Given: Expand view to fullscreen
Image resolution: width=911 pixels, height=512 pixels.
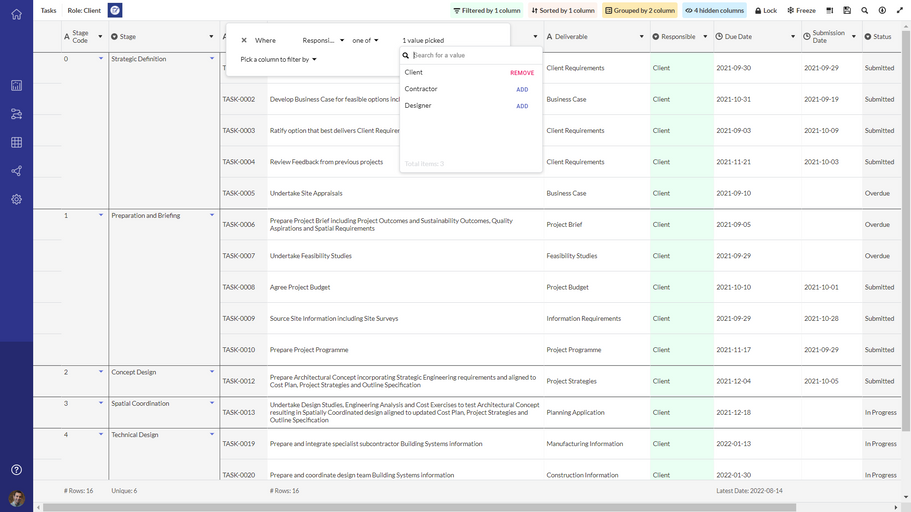Looking at the screenshot, I should pyautogui.click(x=899, y=10).
